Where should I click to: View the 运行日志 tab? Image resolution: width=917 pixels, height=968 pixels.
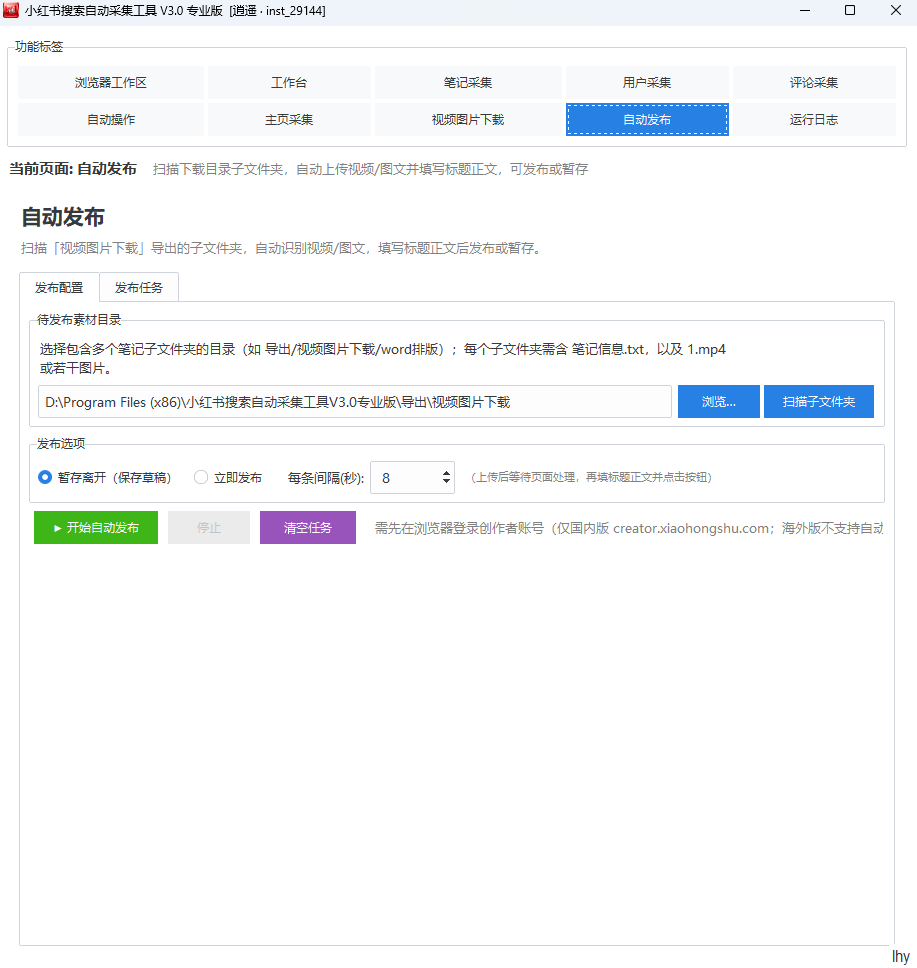(x=814, y=120)
